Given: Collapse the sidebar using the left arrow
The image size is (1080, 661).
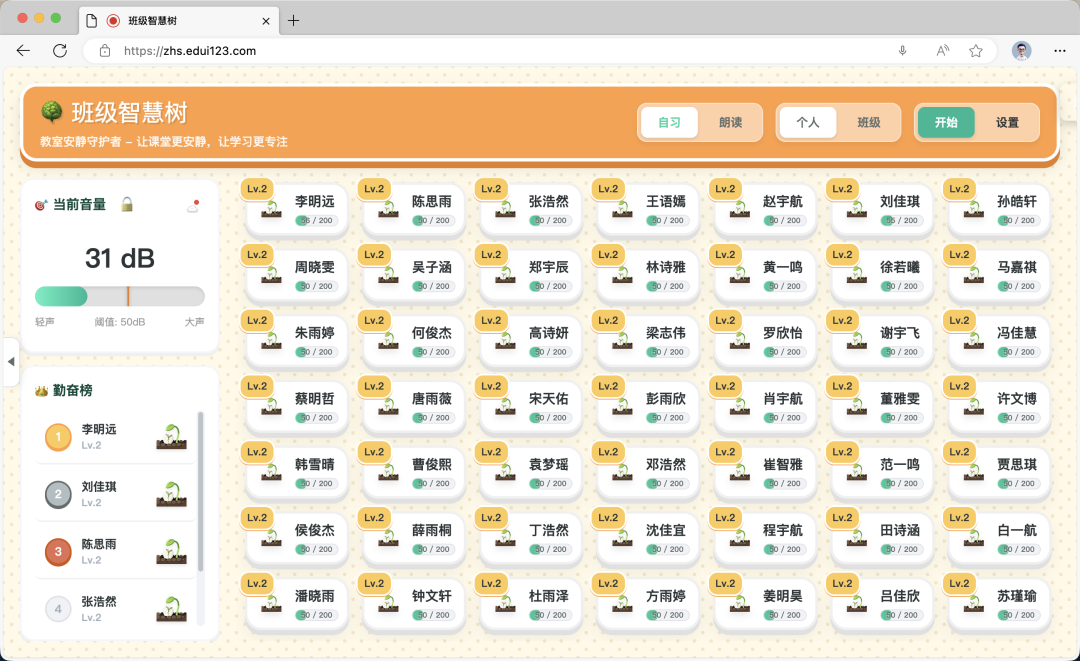Looking at the screenshot, I should pos(11,362).
